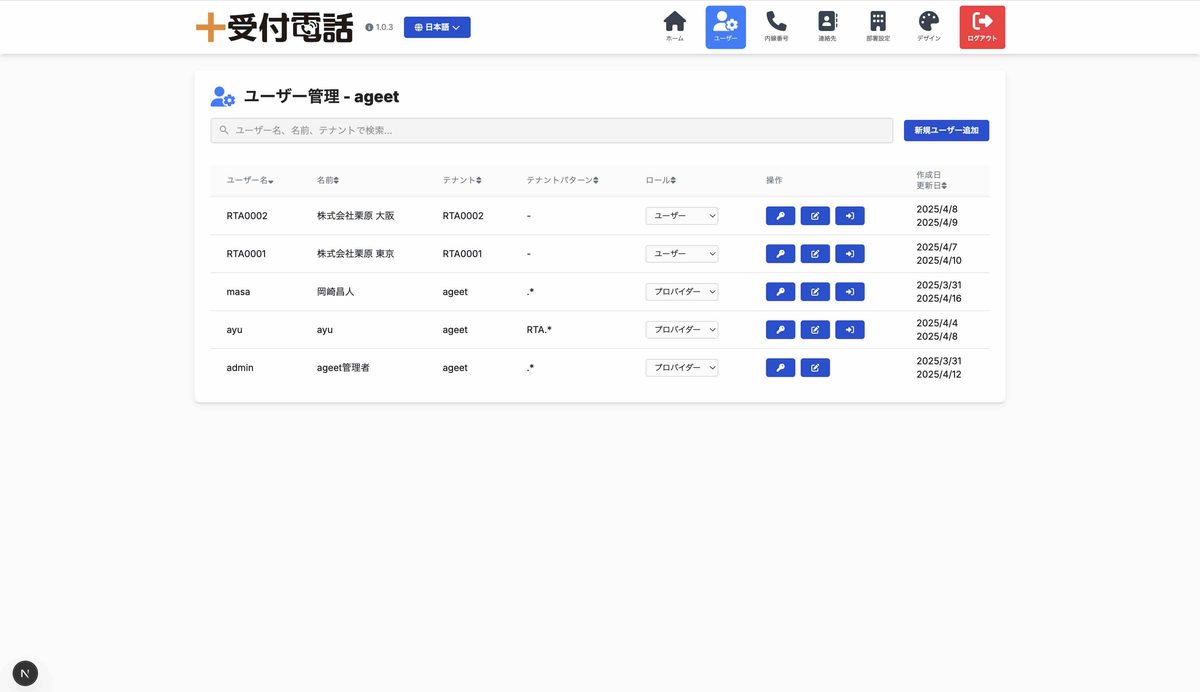Click key password icon for admin

(780, 368)
